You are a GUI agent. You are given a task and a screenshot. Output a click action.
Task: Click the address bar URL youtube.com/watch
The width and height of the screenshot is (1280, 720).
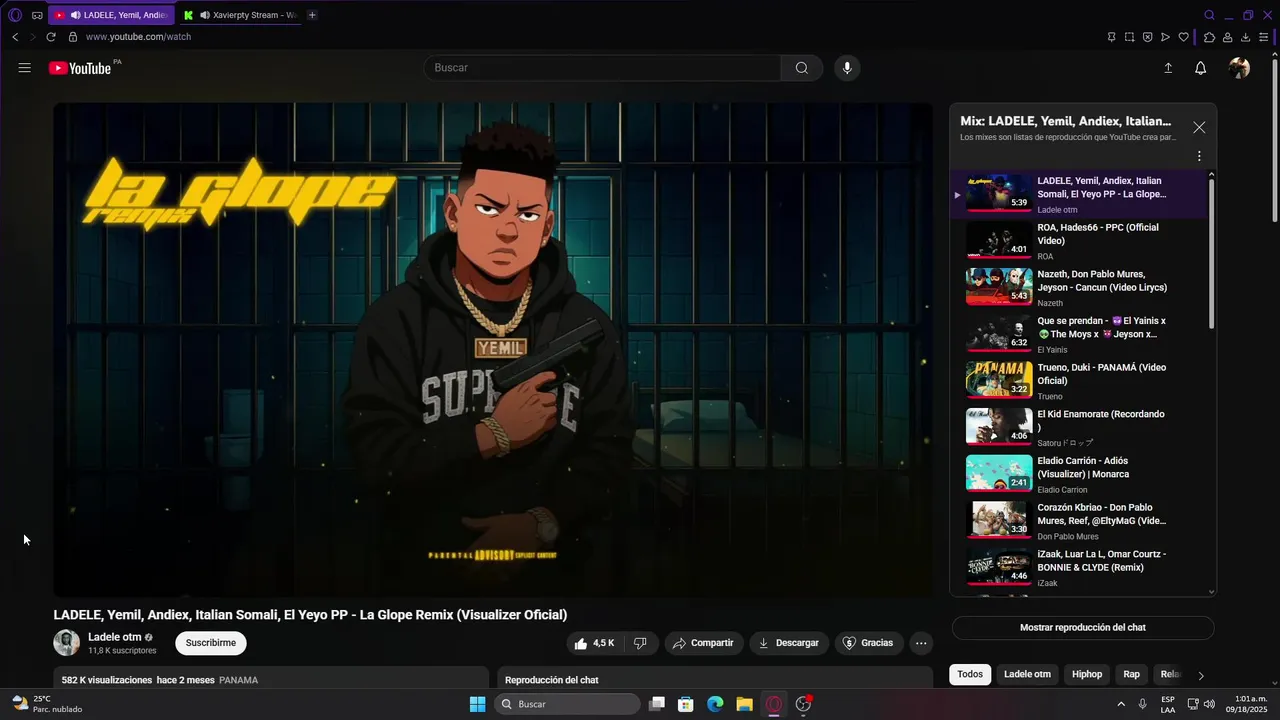138,37
